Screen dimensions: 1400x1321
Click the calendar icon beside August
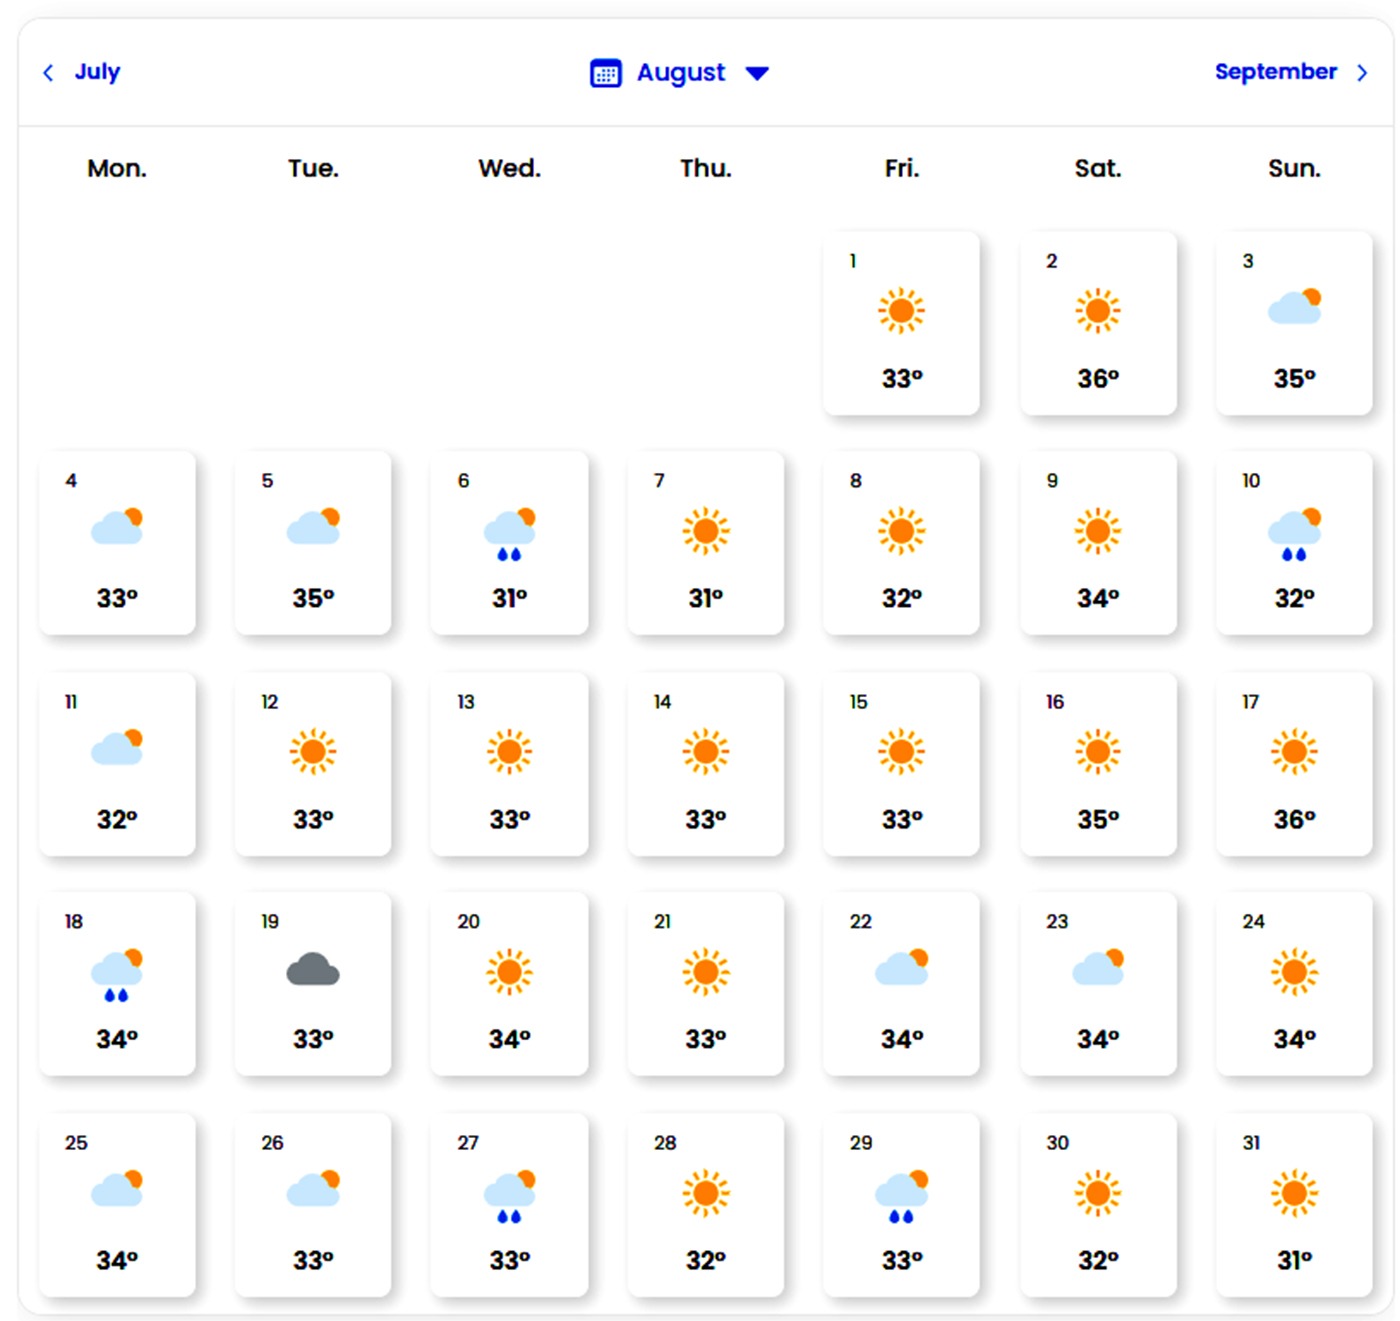coord(606,73)
